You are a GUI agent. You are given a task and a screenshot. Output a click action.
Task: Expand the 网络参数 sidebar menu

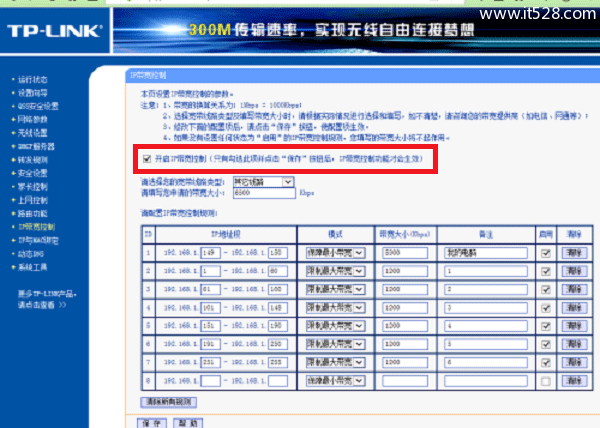tap(33, 120)
